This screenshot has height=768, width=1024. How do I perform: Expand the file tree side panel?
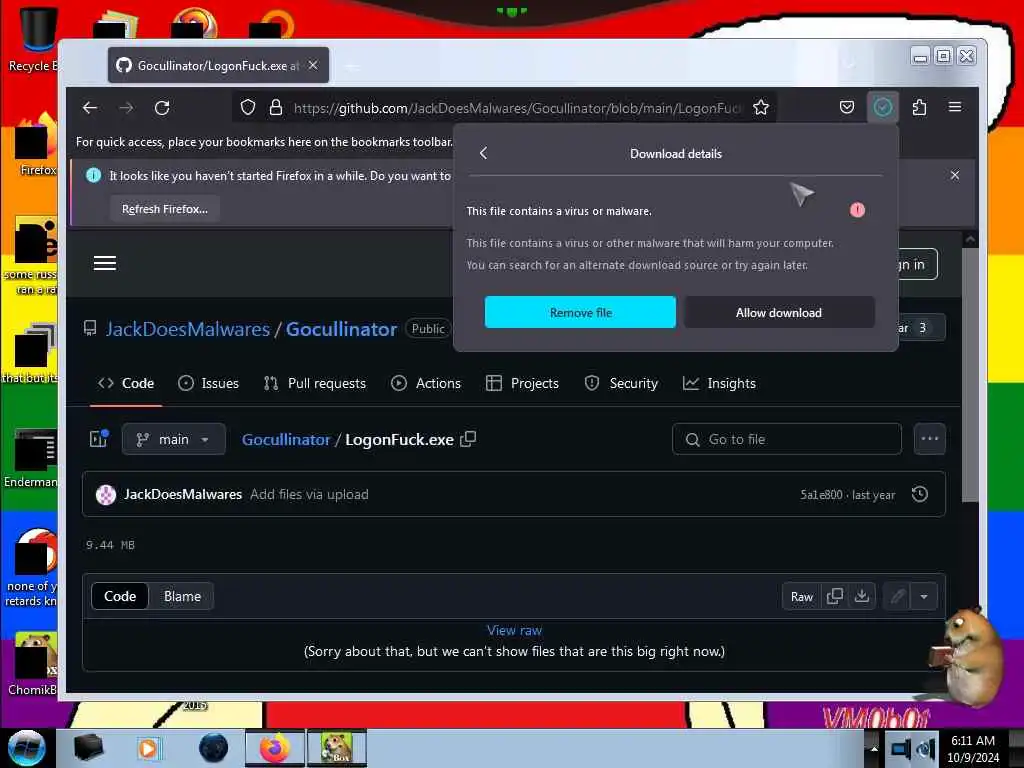click(99, 439)
